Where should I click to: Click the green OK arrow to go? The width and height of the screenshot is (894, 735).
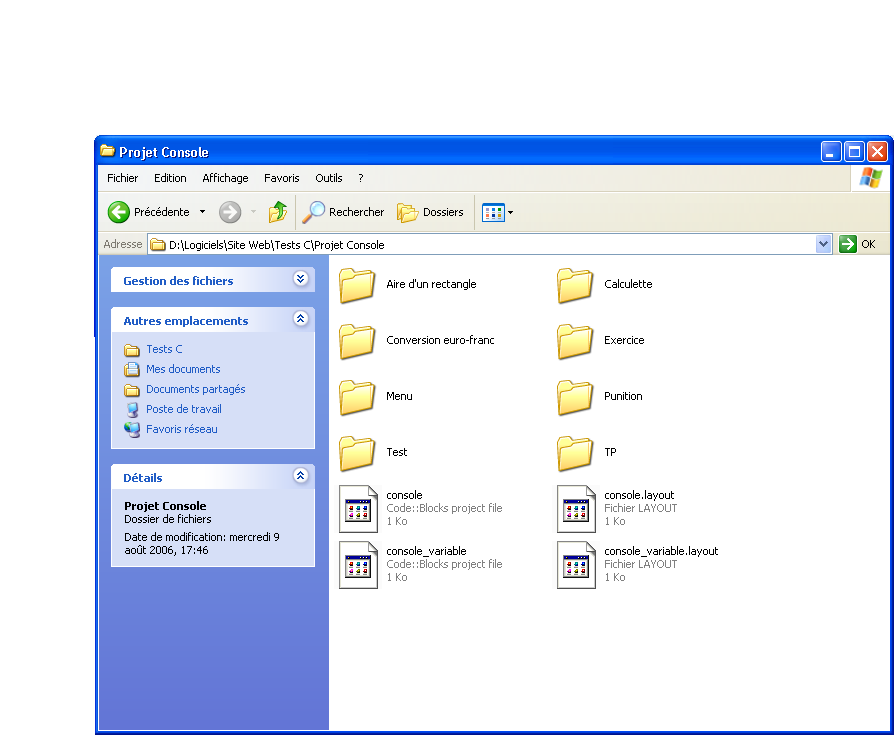pyautogui.click(x=848, y=243)
